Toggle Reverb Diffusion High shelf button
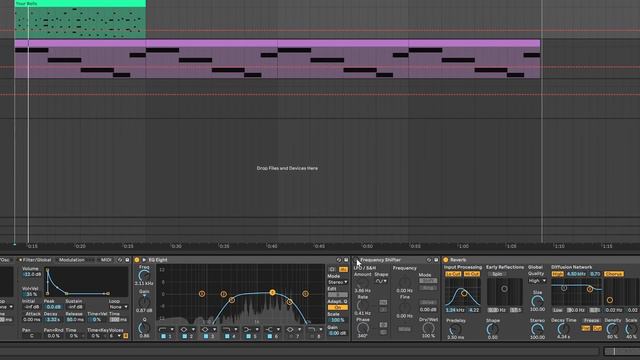Screen dimensions: 640x360 pyautogui.click(x=558, y=274)
